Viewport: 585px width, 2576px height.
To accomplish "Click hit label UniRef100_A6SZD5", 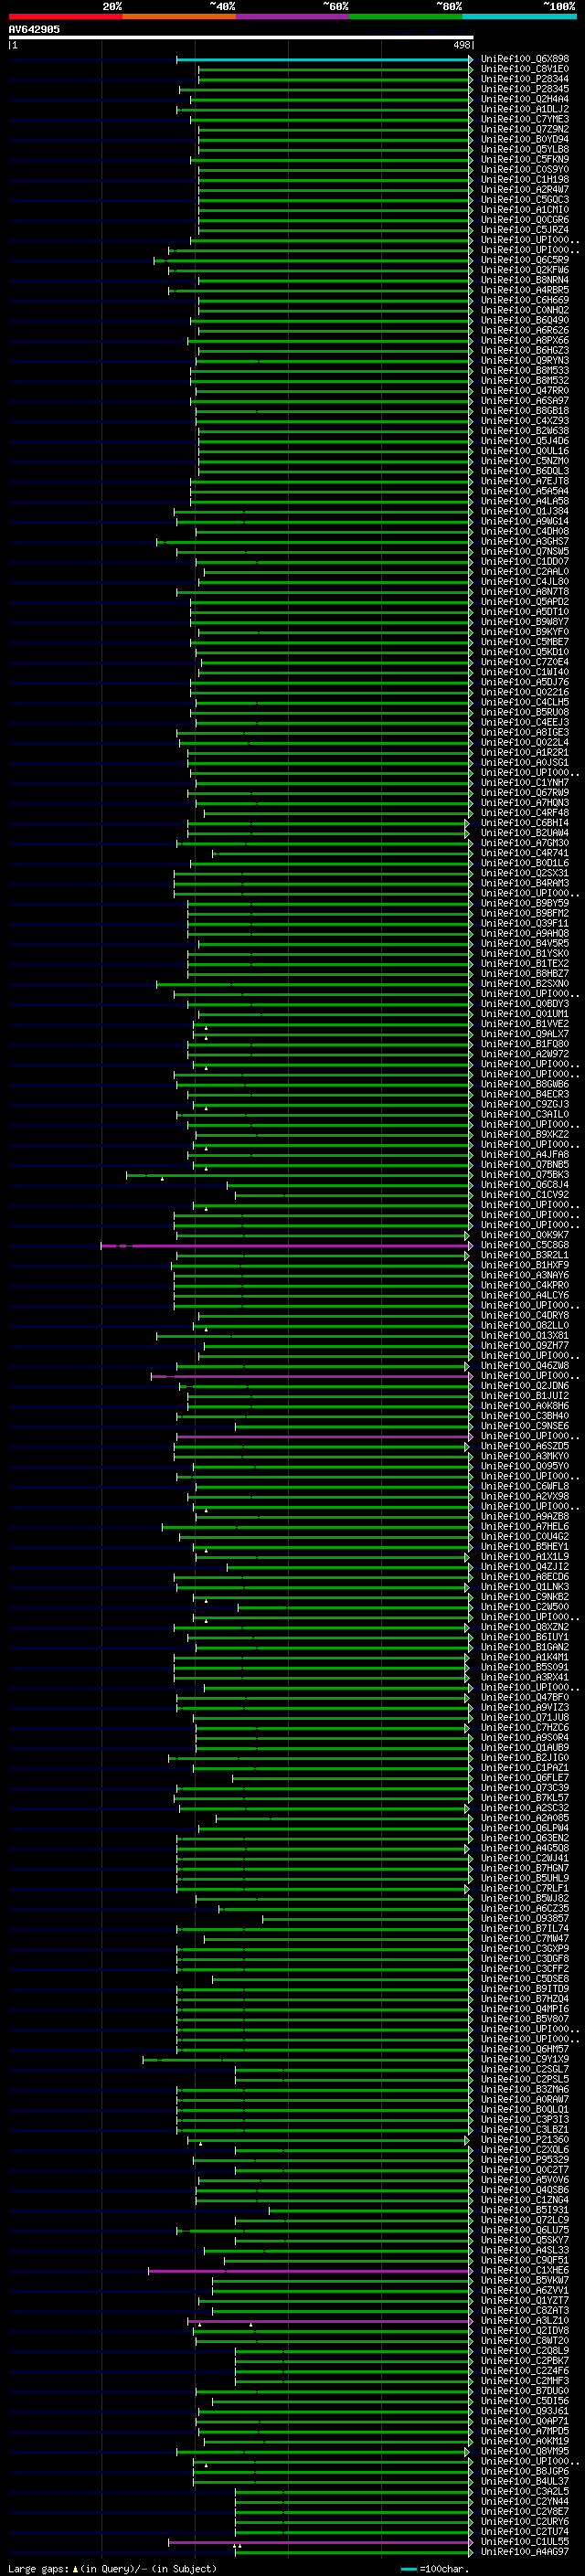I will tap(525, 1446).
